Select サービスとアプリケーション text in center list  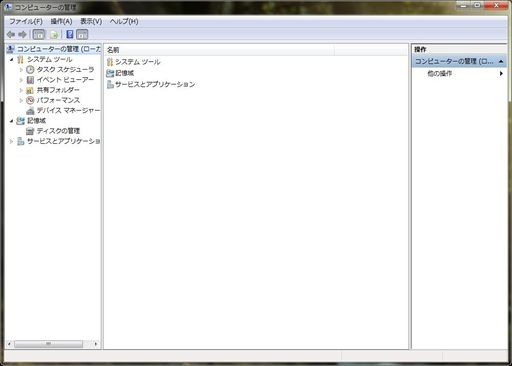155,85
